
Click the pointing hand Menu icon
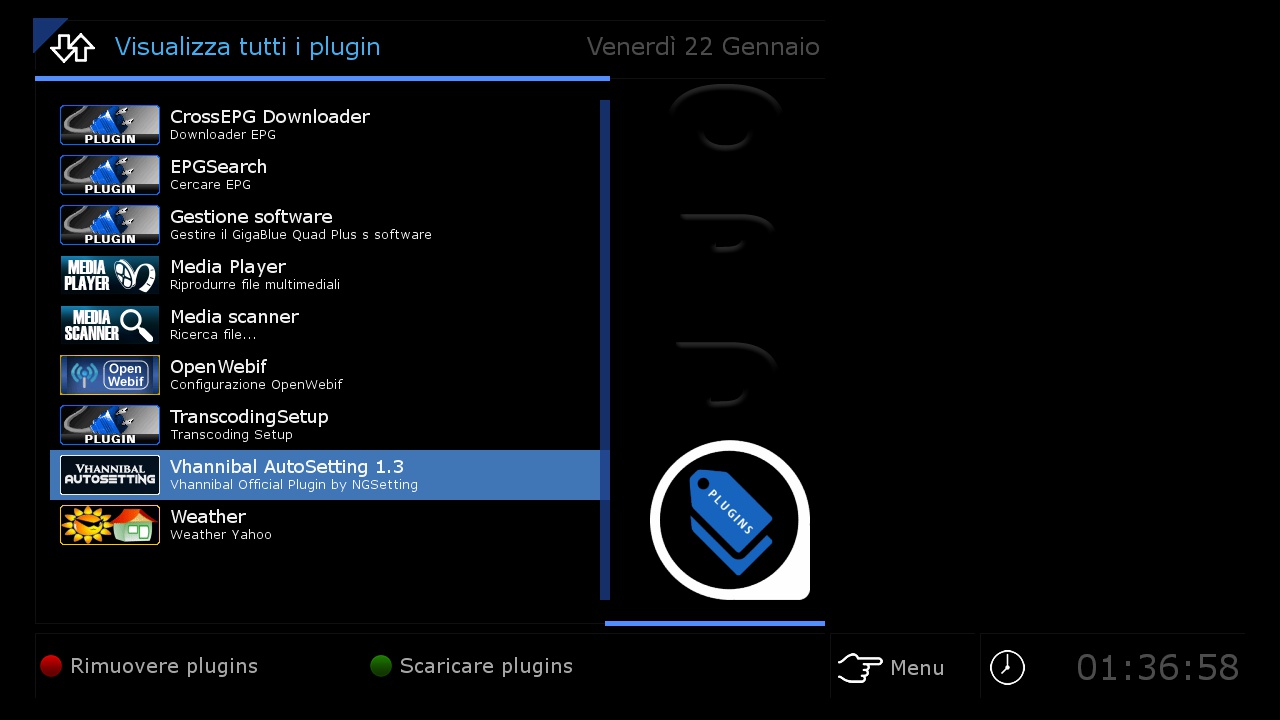tap(860, 667)
